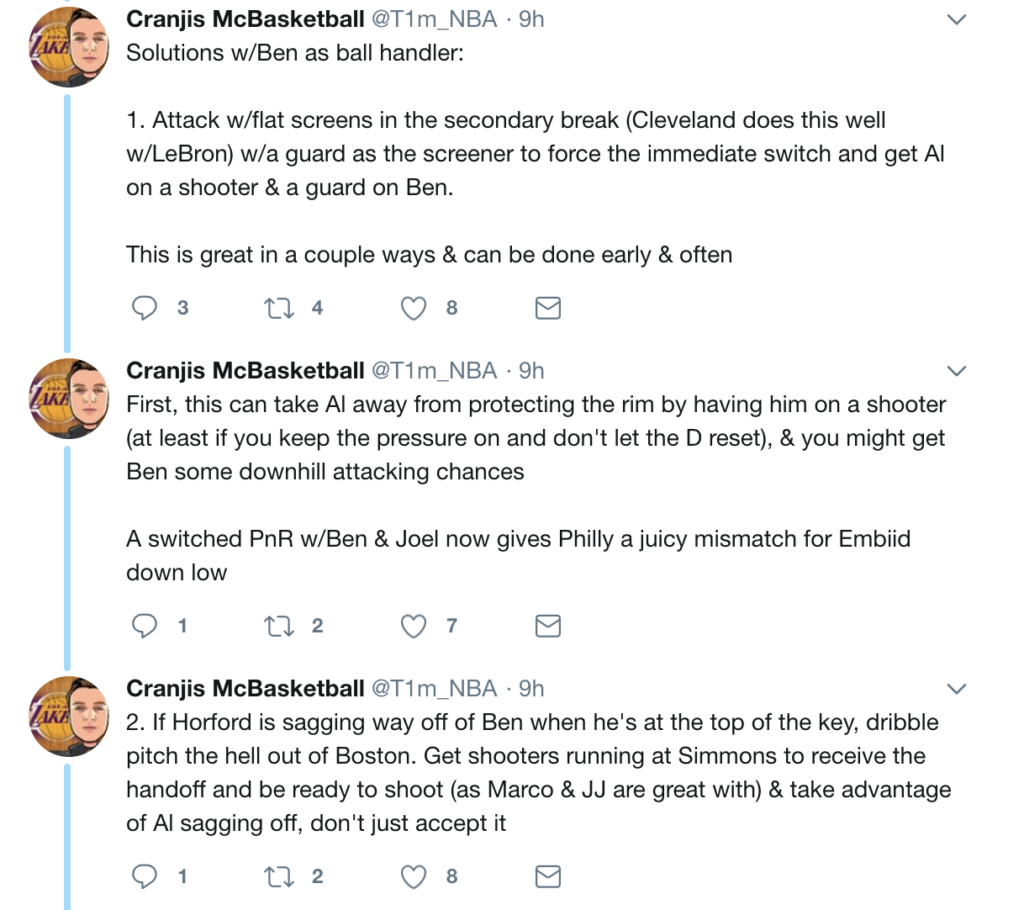Like the tweet about Embiid mismatch
Screen dimensions: 1024x910
413,626
